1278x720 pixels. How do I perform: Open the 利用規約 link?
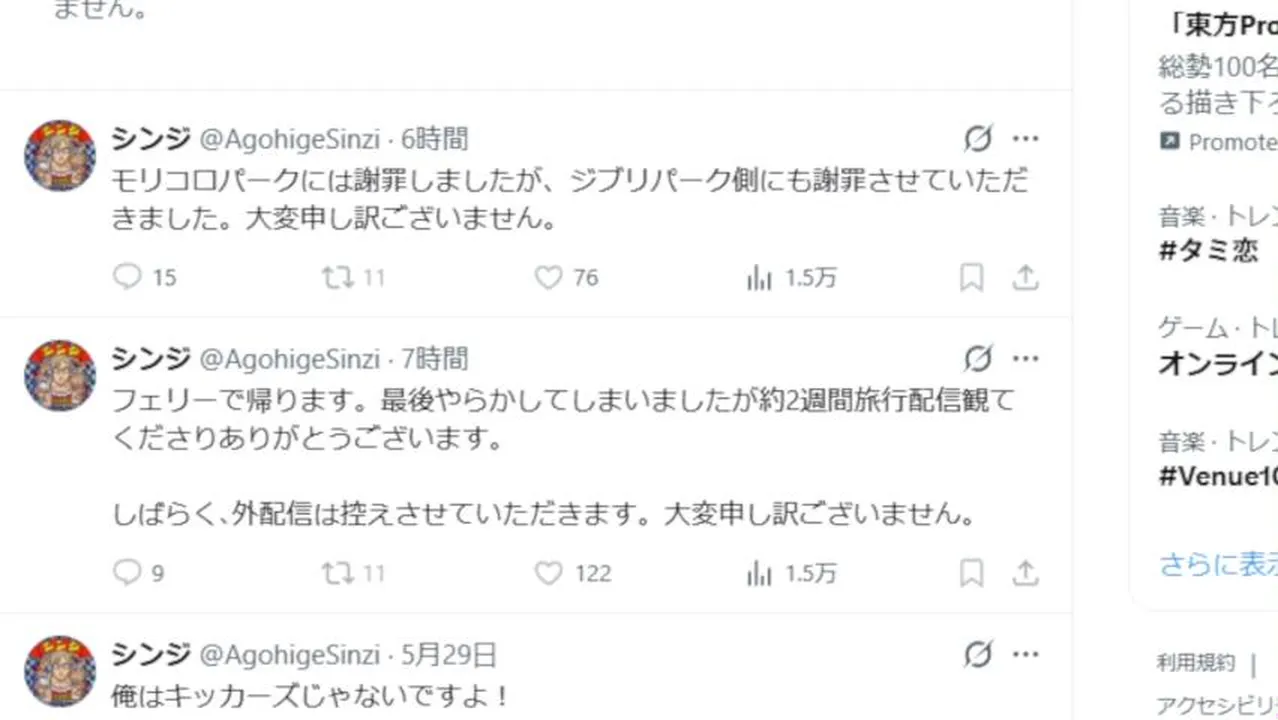[x=1196, y=662]
